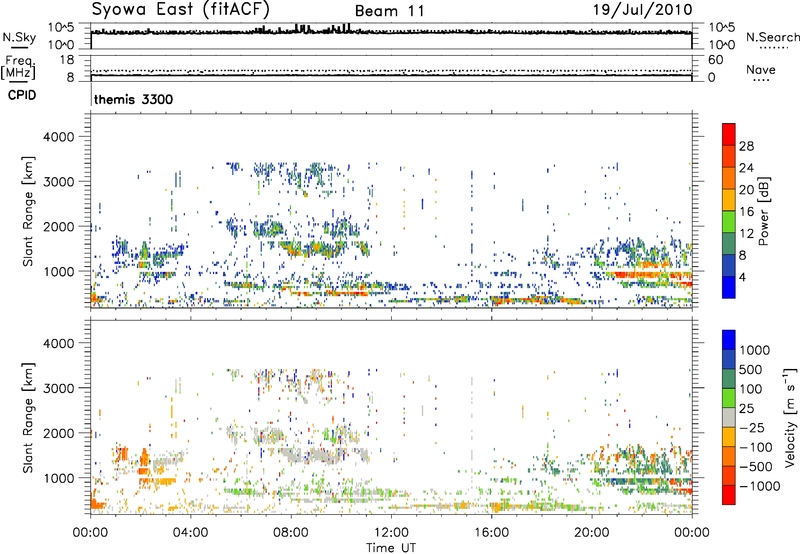Click the "Nave" legend label

(761, 69)
